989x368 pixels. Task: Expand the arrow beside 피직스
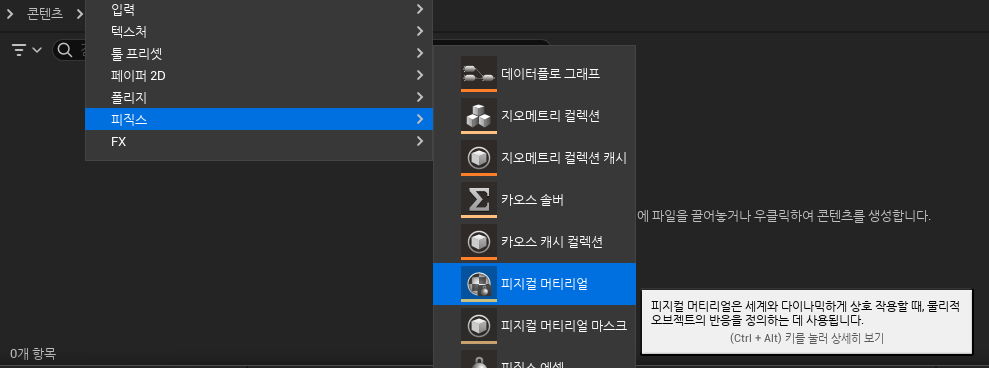coord(420,119)
